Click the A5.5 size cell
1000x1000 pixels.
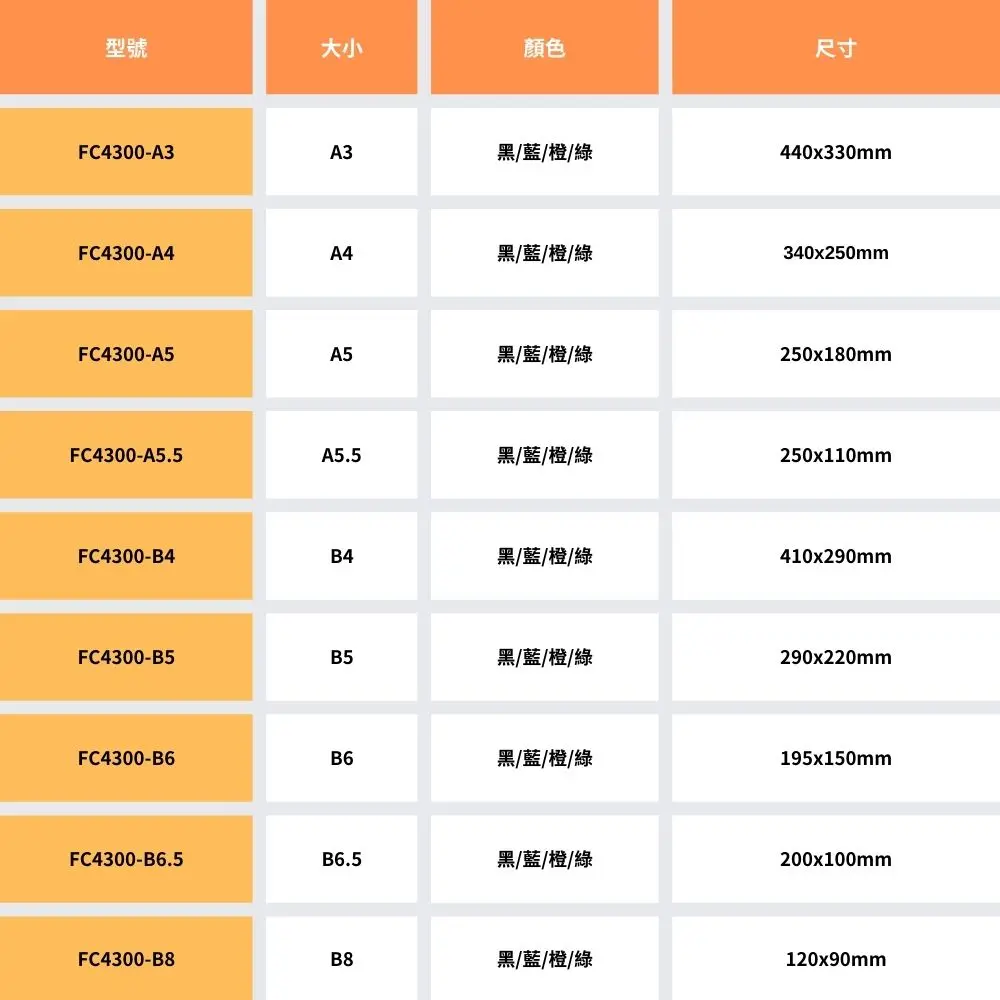[341, 455]
